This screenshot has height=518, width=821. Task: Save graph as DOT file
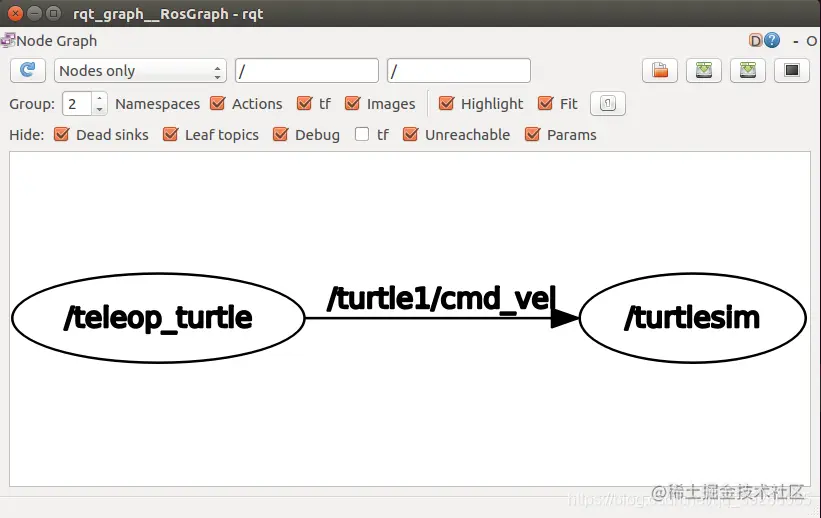[x=704, y=70]
